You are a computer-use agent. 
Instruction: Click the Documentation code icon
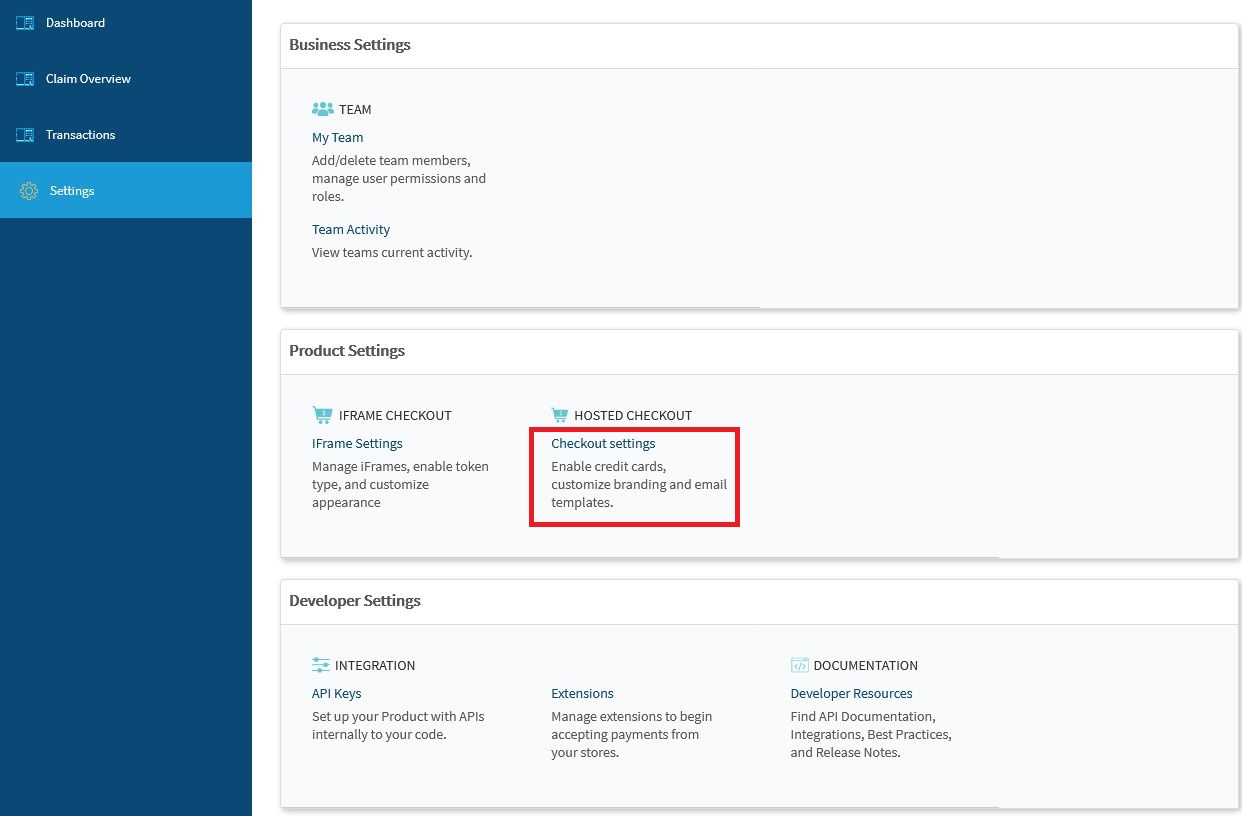tap(799, 665)
